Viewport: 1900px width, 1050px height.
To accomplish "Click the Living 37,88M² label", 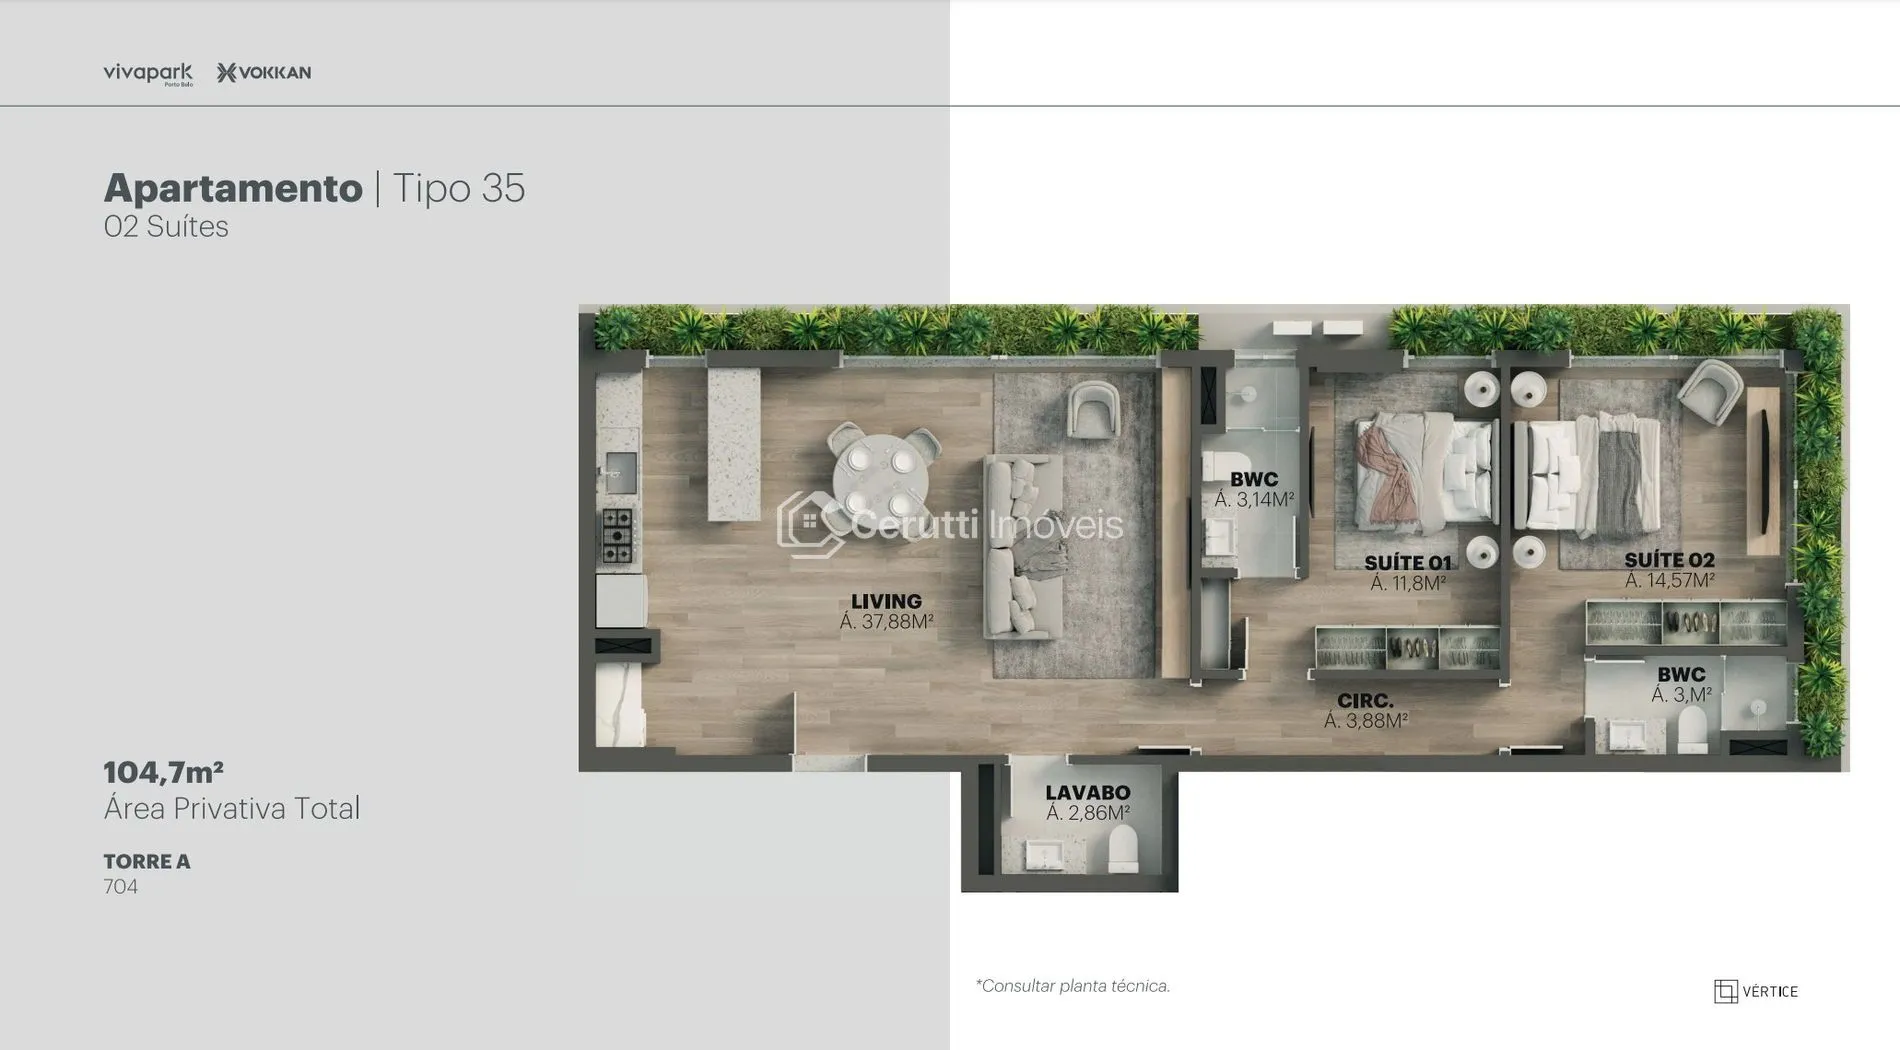I will [886, 611].
